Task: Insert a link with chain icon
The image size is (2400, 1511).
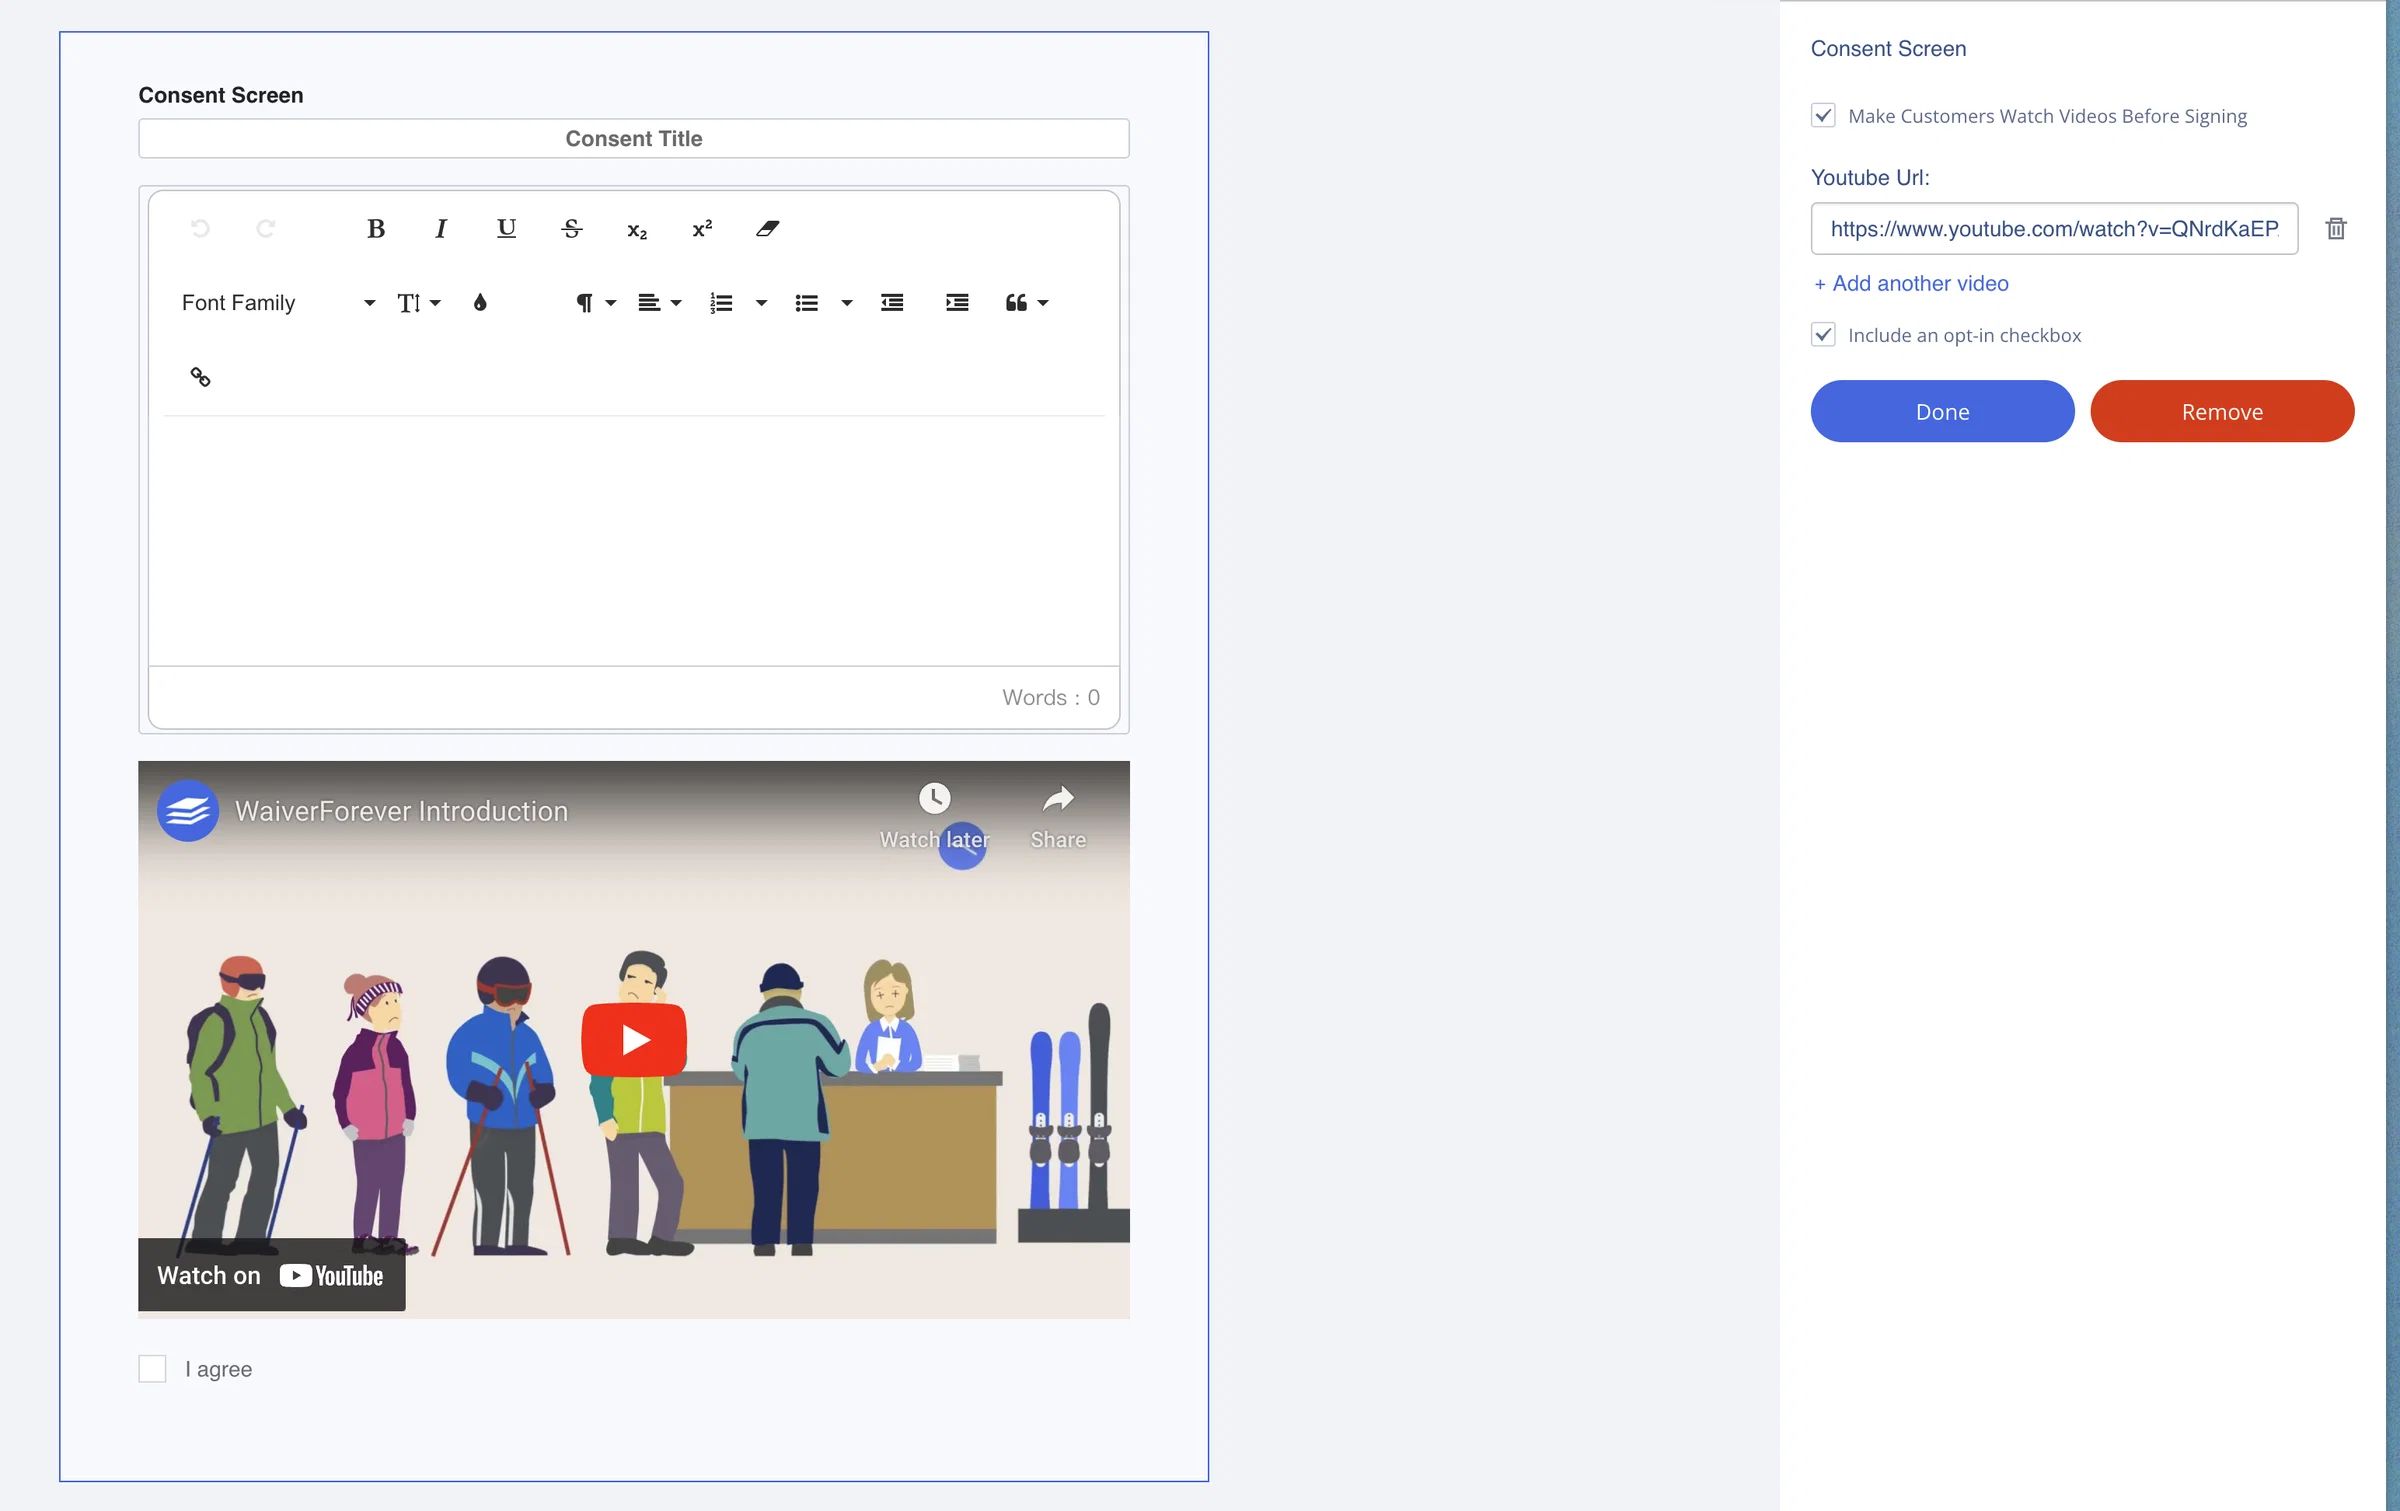Action: pos(200,377)
